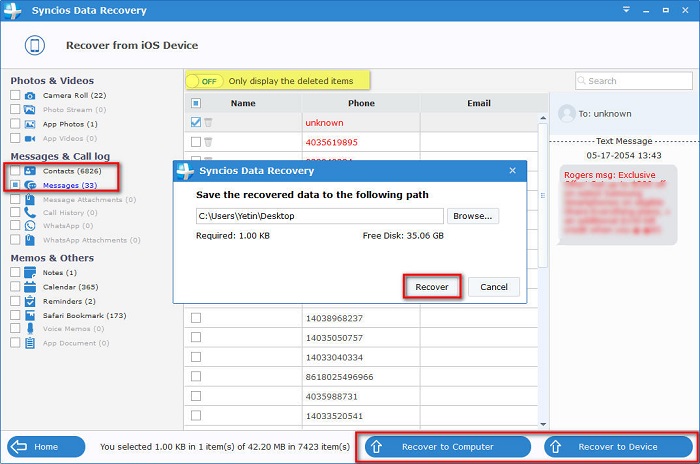Click the Contacts card icon
This screenshot has height=464, width=700.
click(30, 171)
